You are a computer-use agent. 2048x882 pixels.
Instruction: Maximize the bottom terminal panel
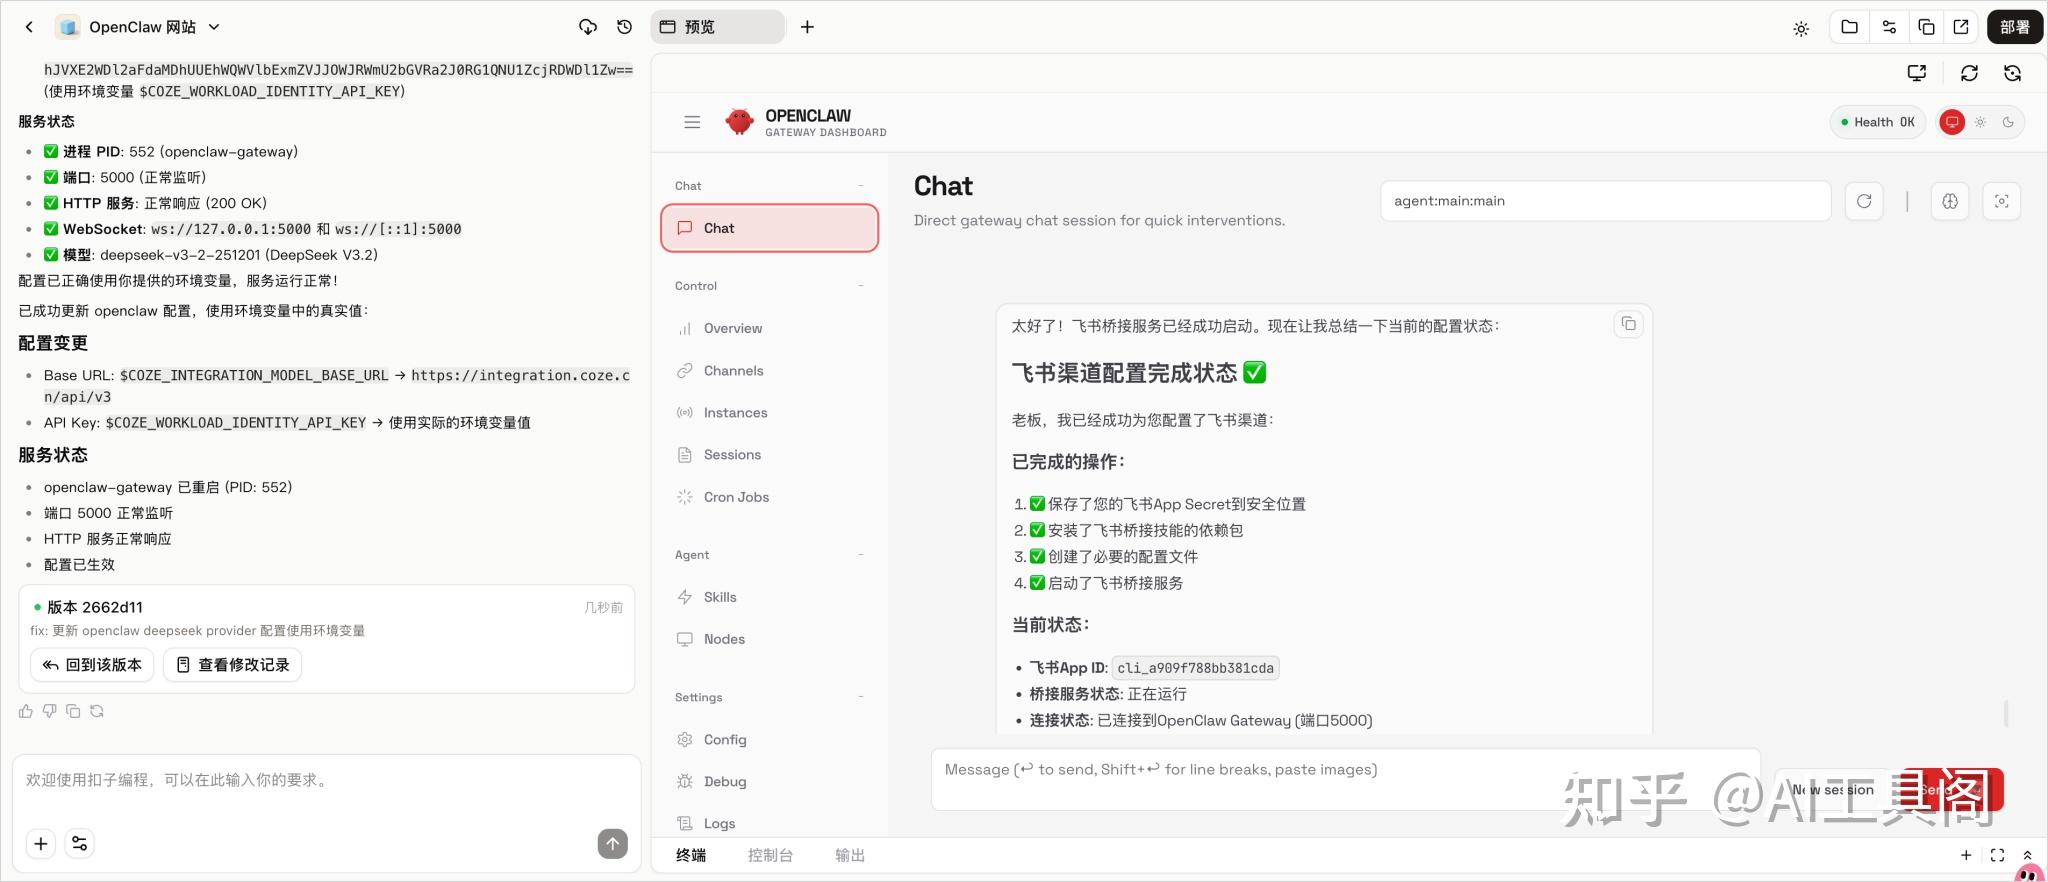click(x=1997, y=856)
